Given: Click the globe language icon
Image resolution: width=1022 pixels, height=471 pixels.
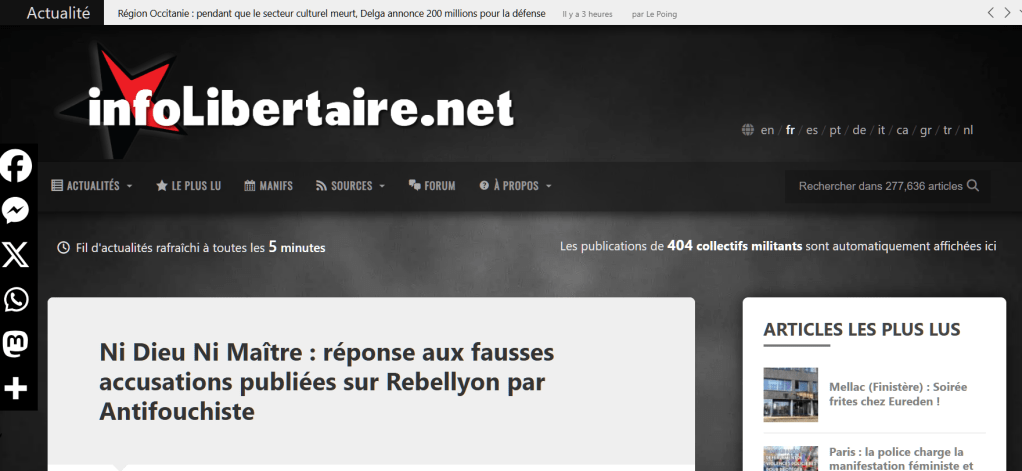Looking at the screenshot, I should 748,130.
